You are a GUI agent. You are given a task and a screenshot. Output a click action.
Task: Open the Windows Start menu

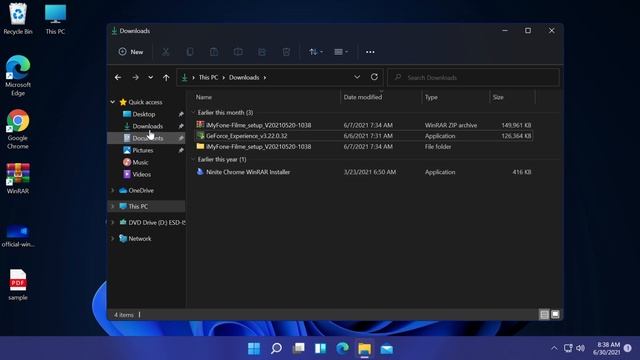pyautogui.click(x=254, y=349)
